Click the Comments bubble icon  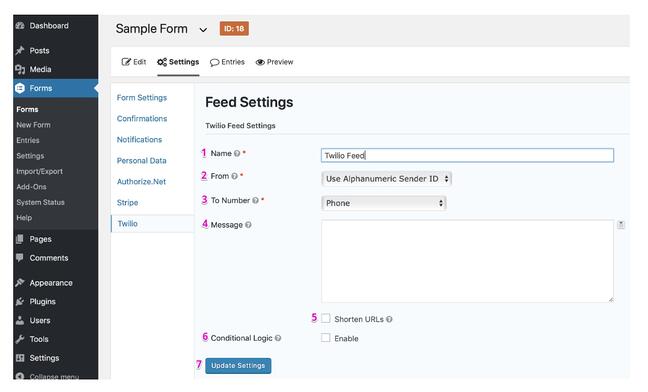pos(20,258)
